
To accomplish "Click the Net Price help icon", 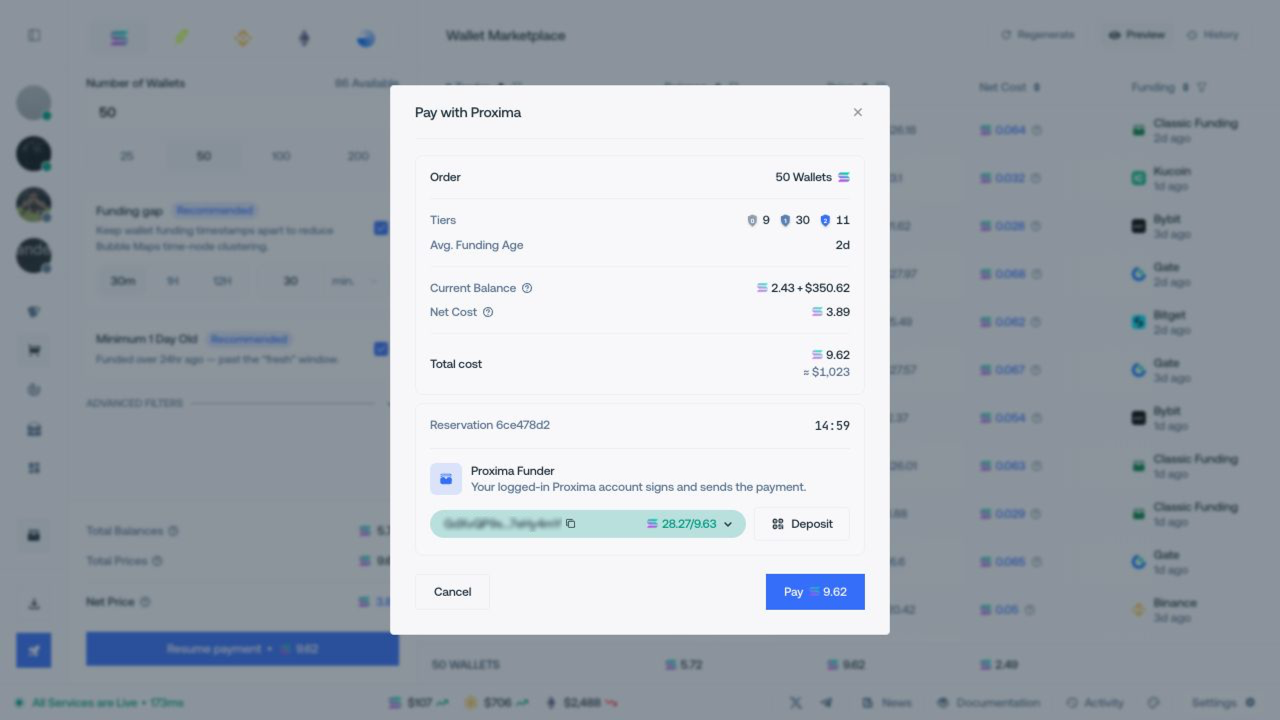I will tap(145, 602).
